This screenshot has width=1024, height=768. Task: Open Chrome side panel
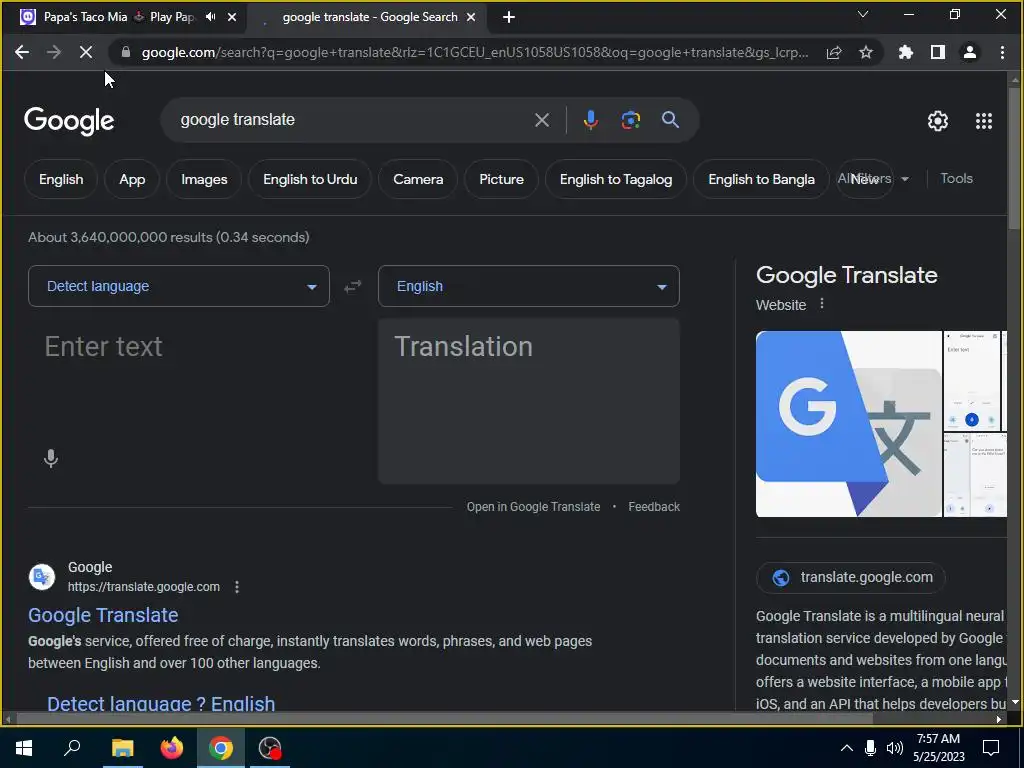tap(938, 52)
